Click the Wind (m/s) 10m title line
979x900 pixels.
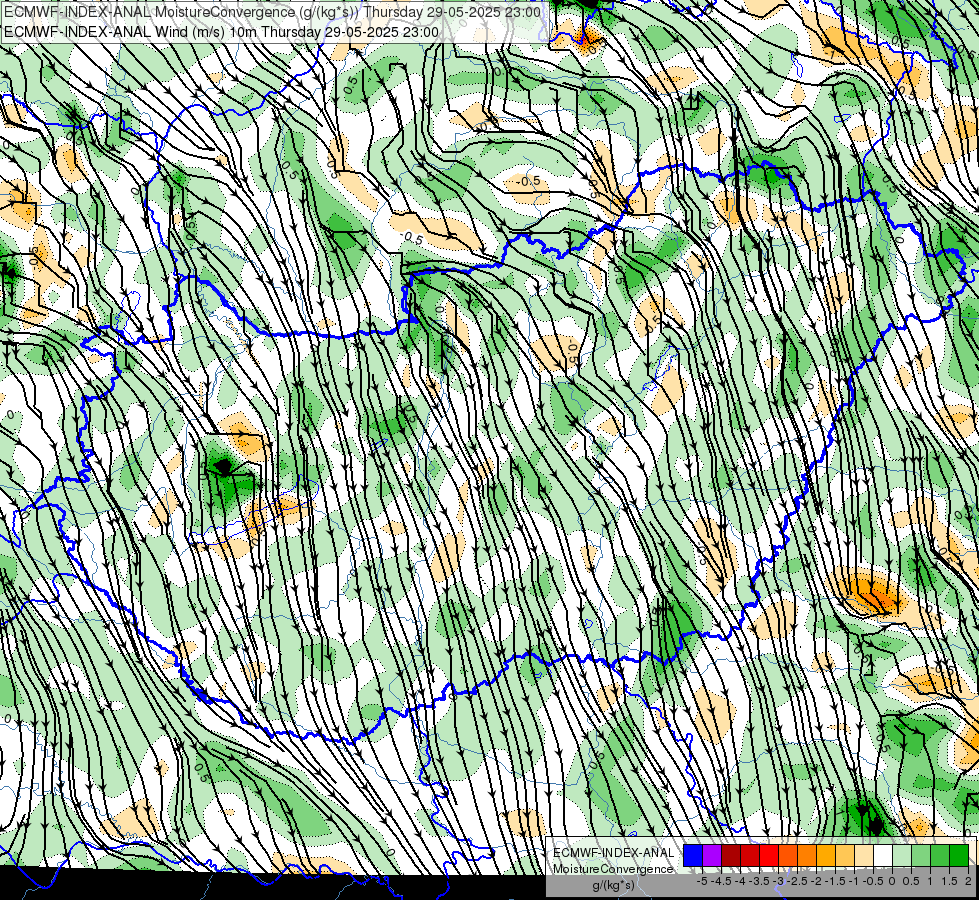[x=221, y=32]
